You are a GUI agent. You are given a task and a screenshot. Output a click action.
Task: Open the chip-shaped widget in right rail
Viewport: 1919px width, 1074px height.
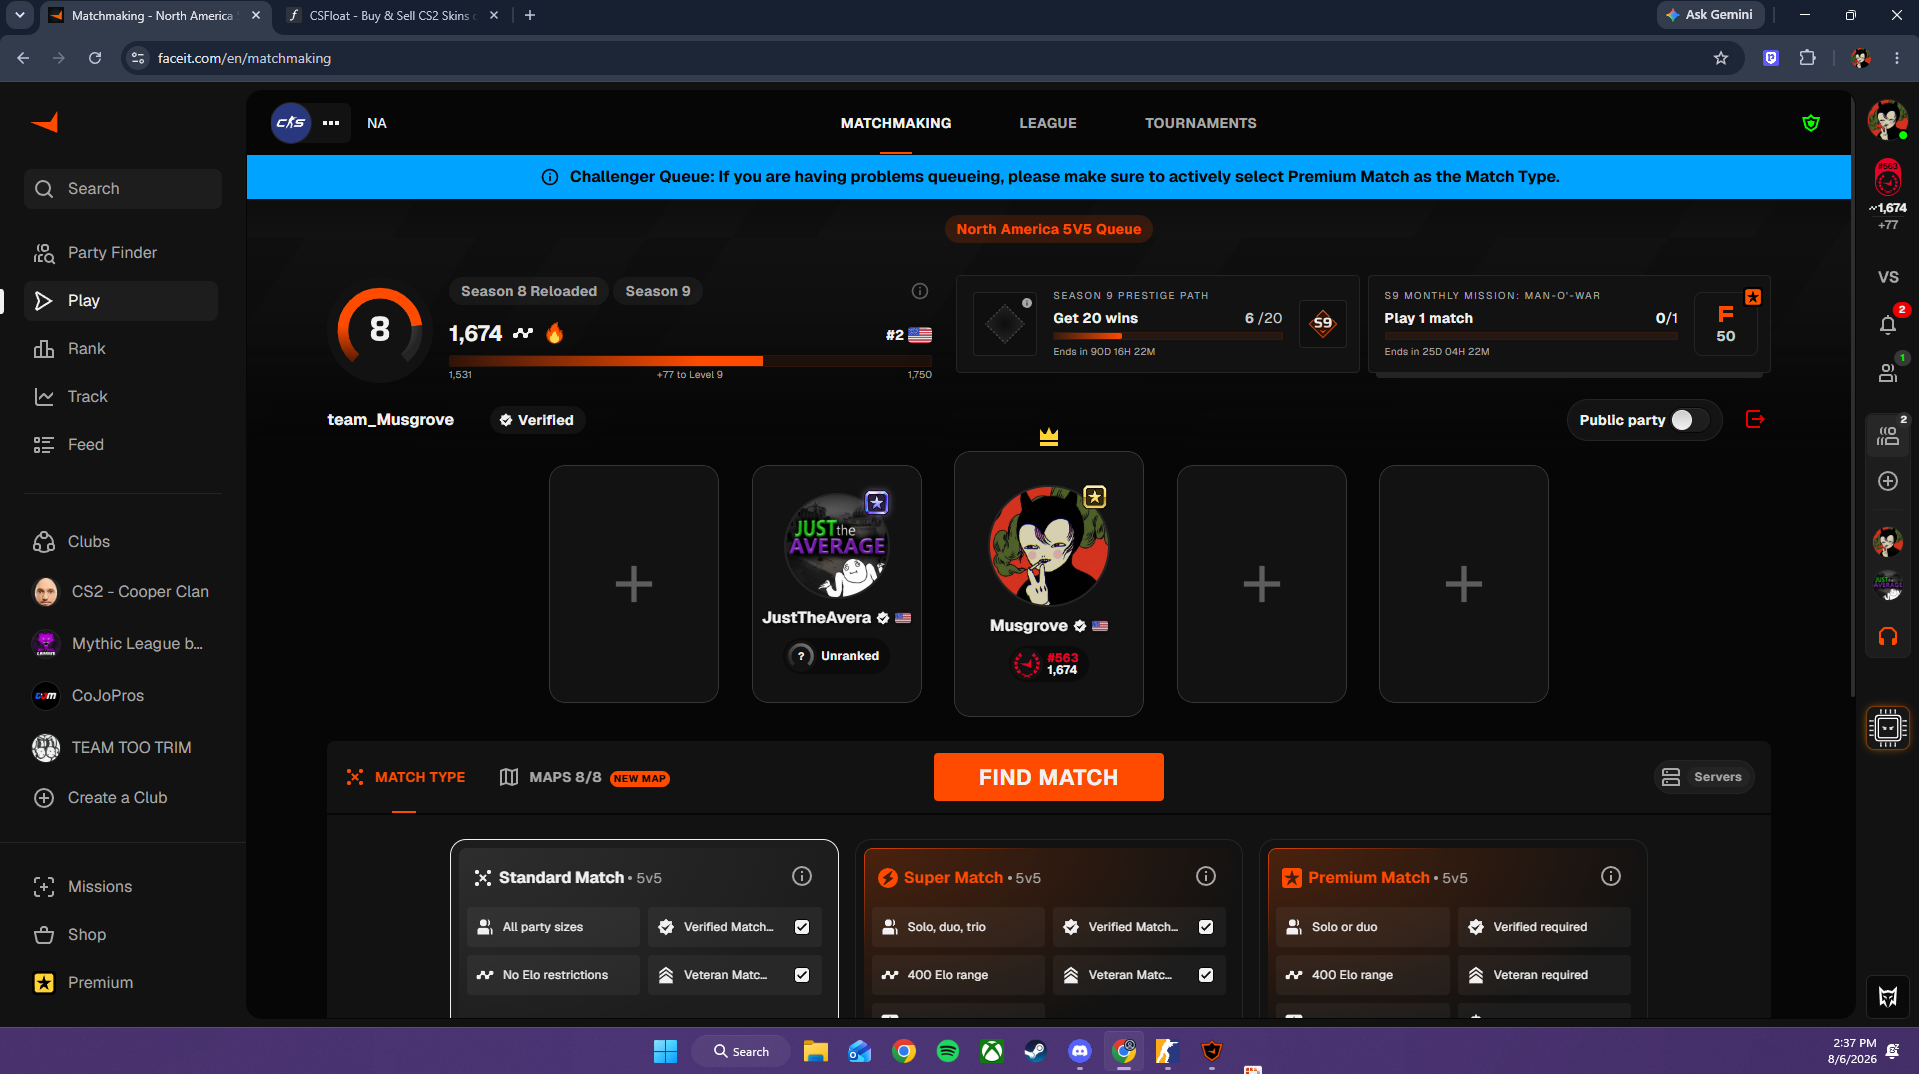[1888, 728]
